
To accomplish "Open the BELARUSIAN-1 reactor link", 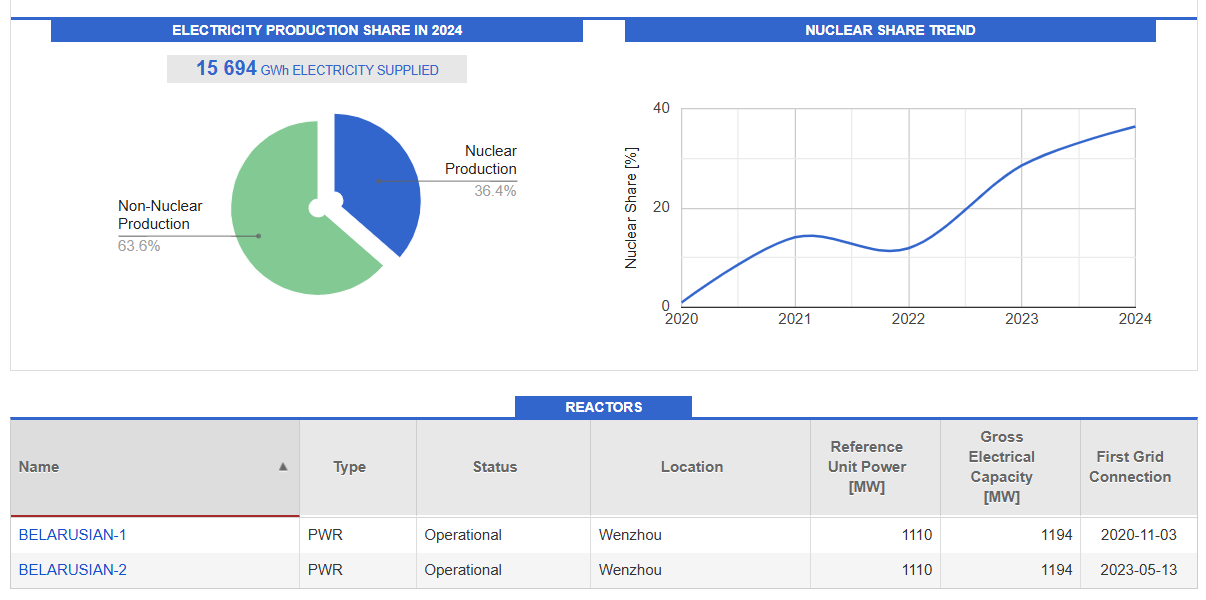I will point(72,535).
